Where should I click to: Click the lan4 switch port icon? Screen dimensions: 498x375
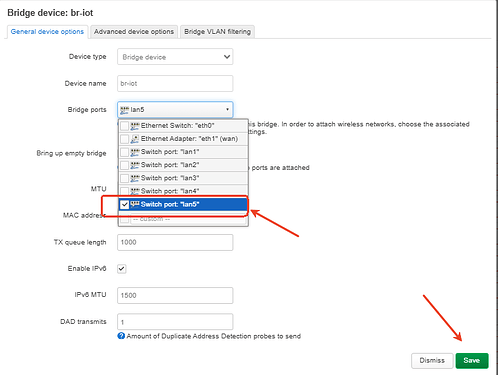click(x=135, y=191)
